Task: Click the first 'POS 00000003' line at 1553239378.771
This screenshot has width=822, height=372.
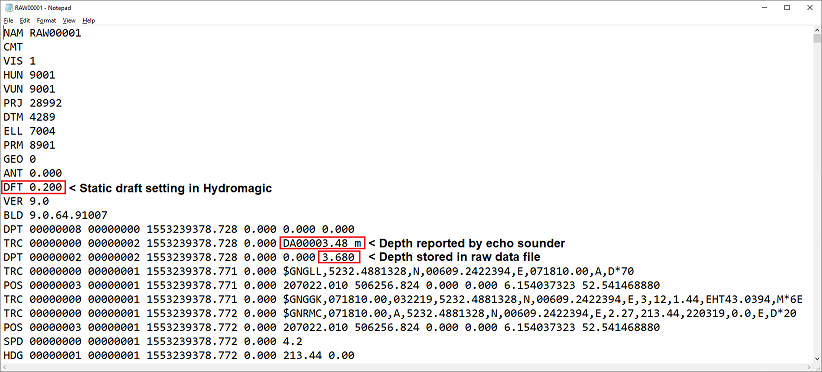Action: 331,285
